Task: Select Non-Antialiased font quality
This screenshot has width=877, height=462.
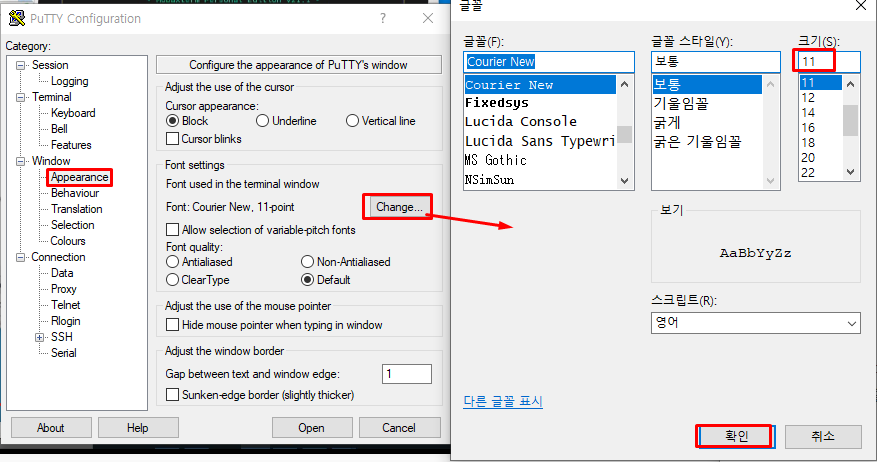Action: tap(307, 262)
